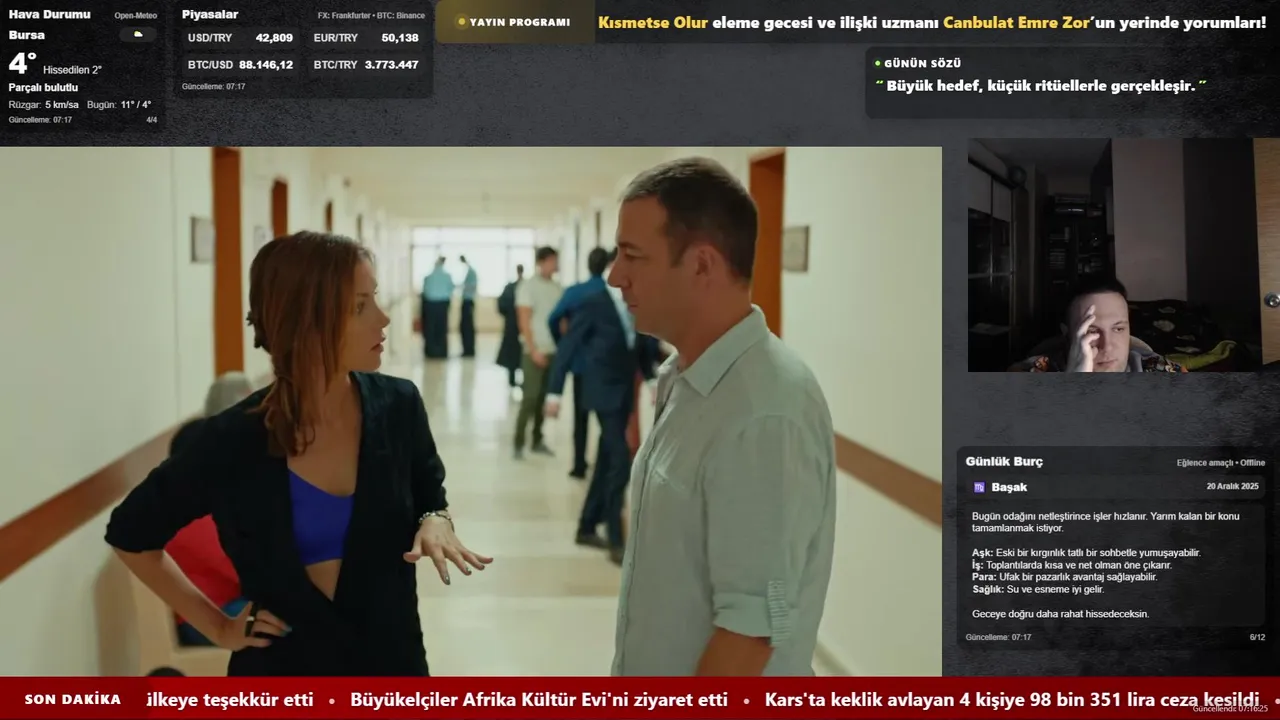
Task: Click the Parçalı bulutlu condition text
Action: point(43,88)
